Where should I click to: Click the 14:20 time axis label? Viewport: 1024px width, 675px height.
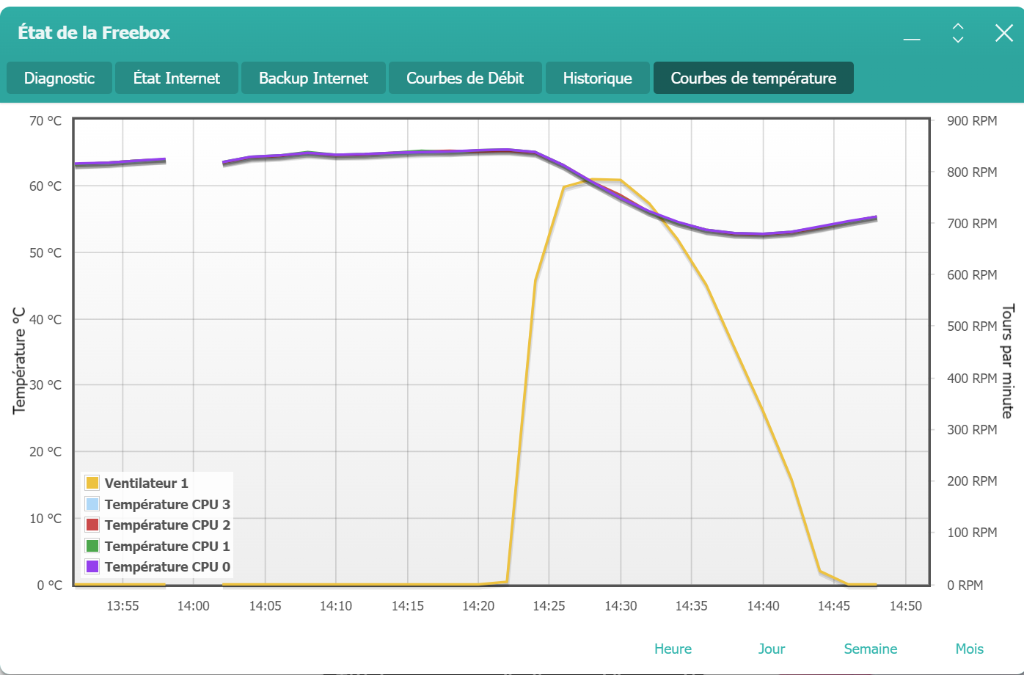(479, 606)
